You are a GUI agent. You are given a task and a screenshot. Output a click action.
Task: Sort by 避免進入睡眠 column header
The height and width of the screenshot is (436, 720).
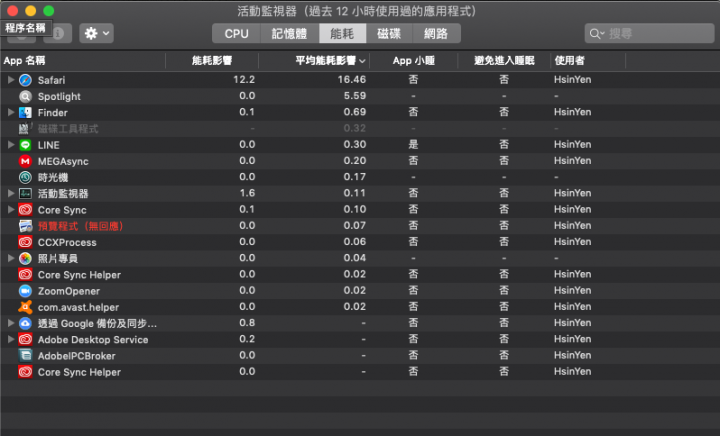504,61
